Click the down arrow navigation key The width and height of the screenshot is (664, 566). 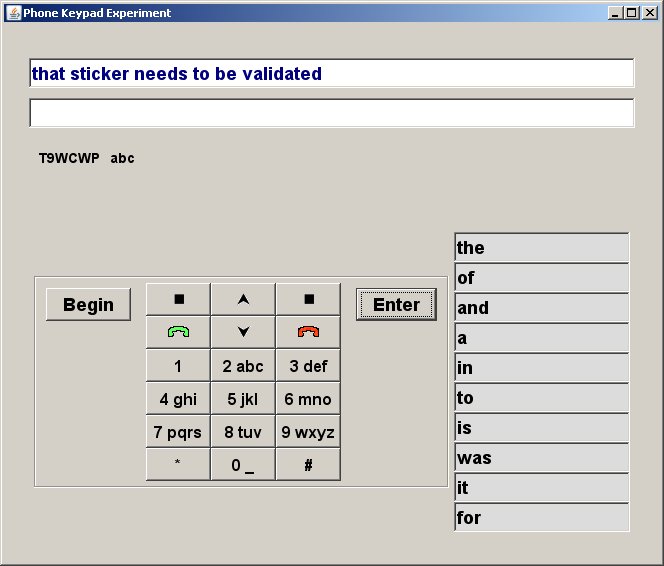(x=243, y=332)
